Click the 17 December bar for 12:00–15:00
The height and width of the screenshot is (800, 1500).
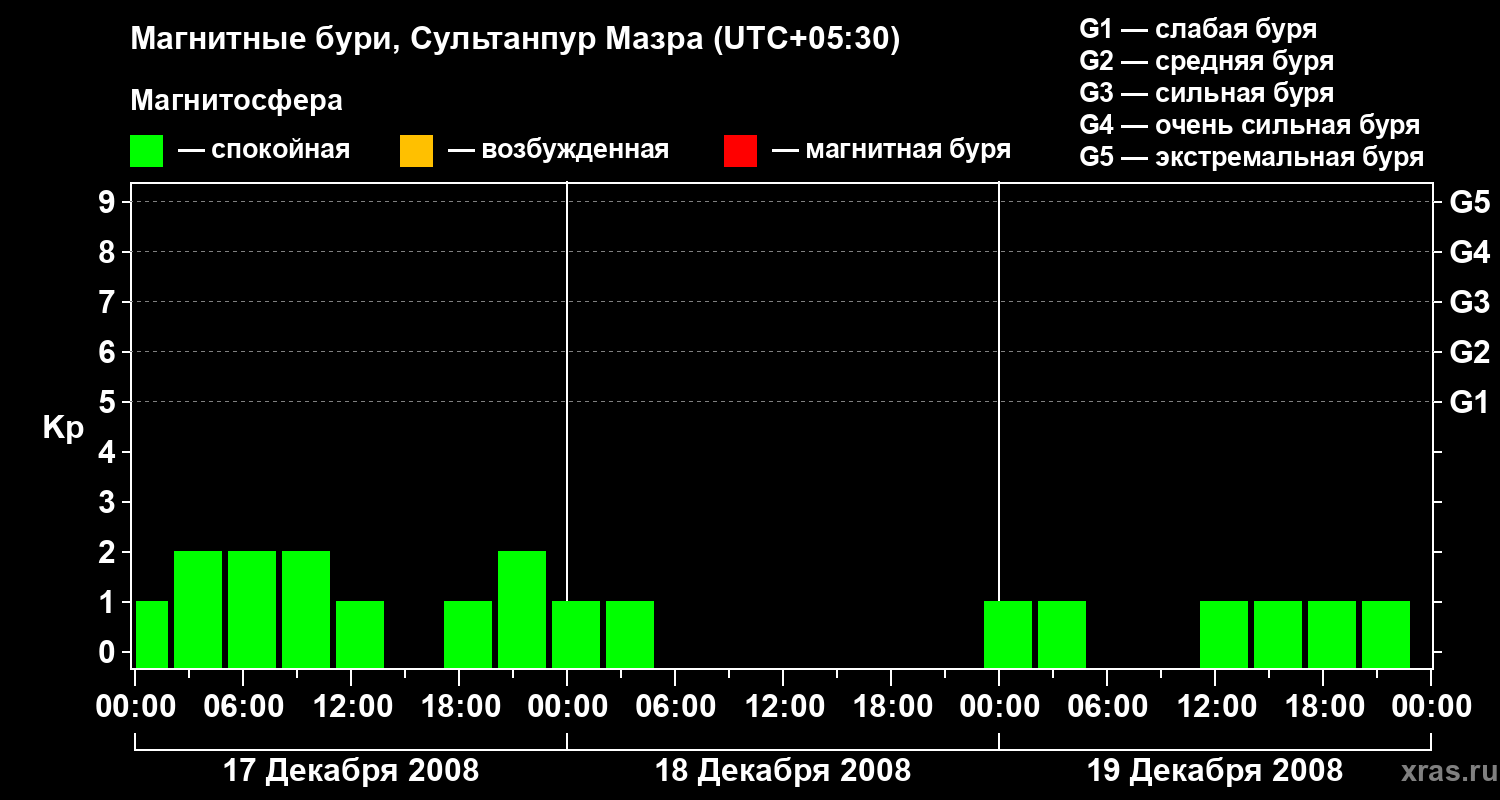coord(360,634)
